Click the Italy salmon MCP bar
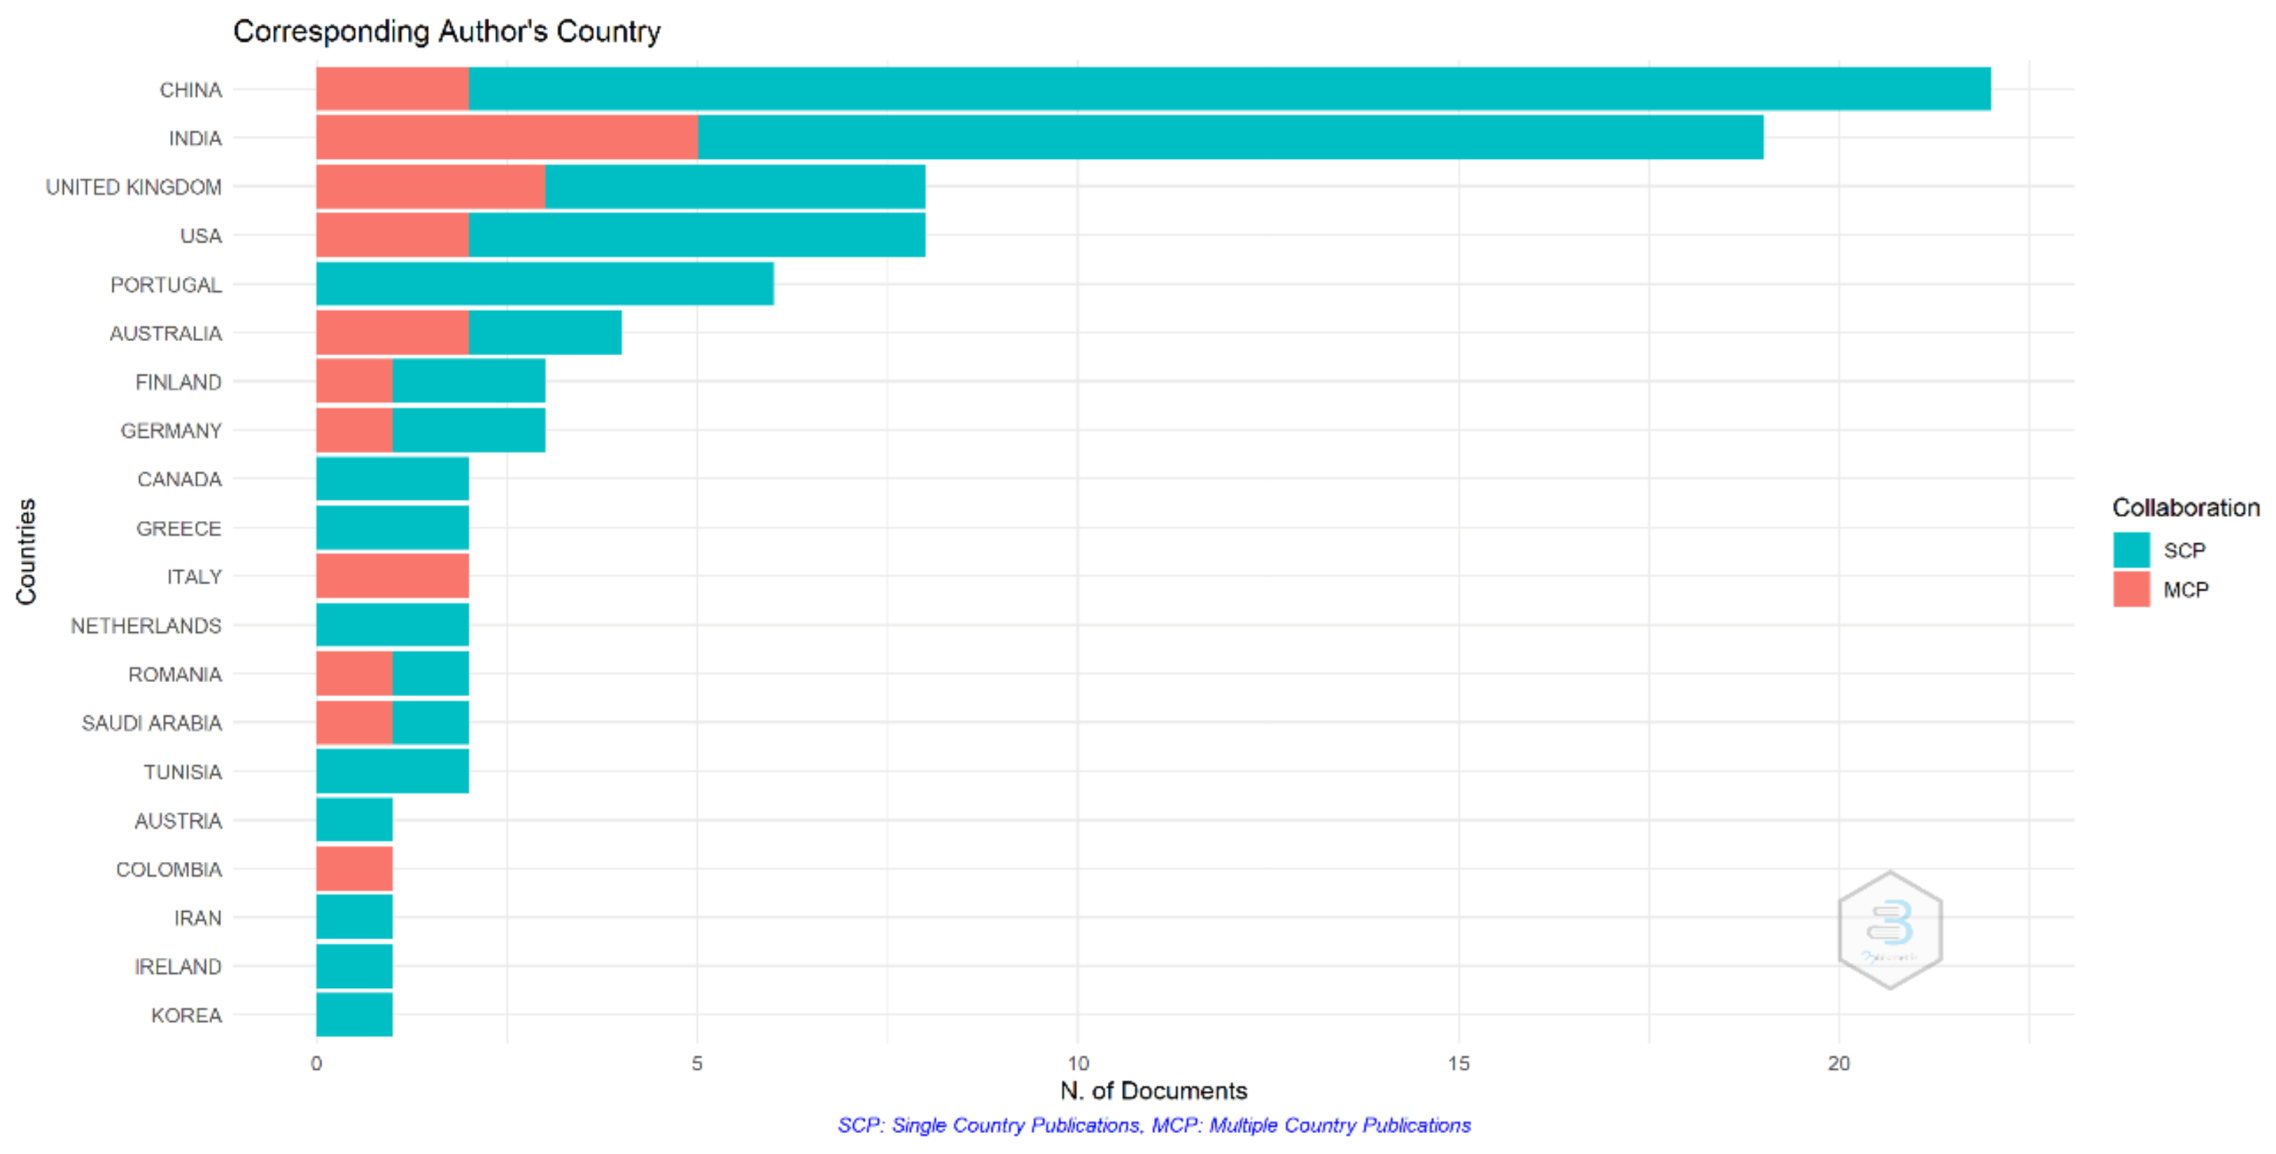This screenshot has height=1154, width=2276. [392, 577]
